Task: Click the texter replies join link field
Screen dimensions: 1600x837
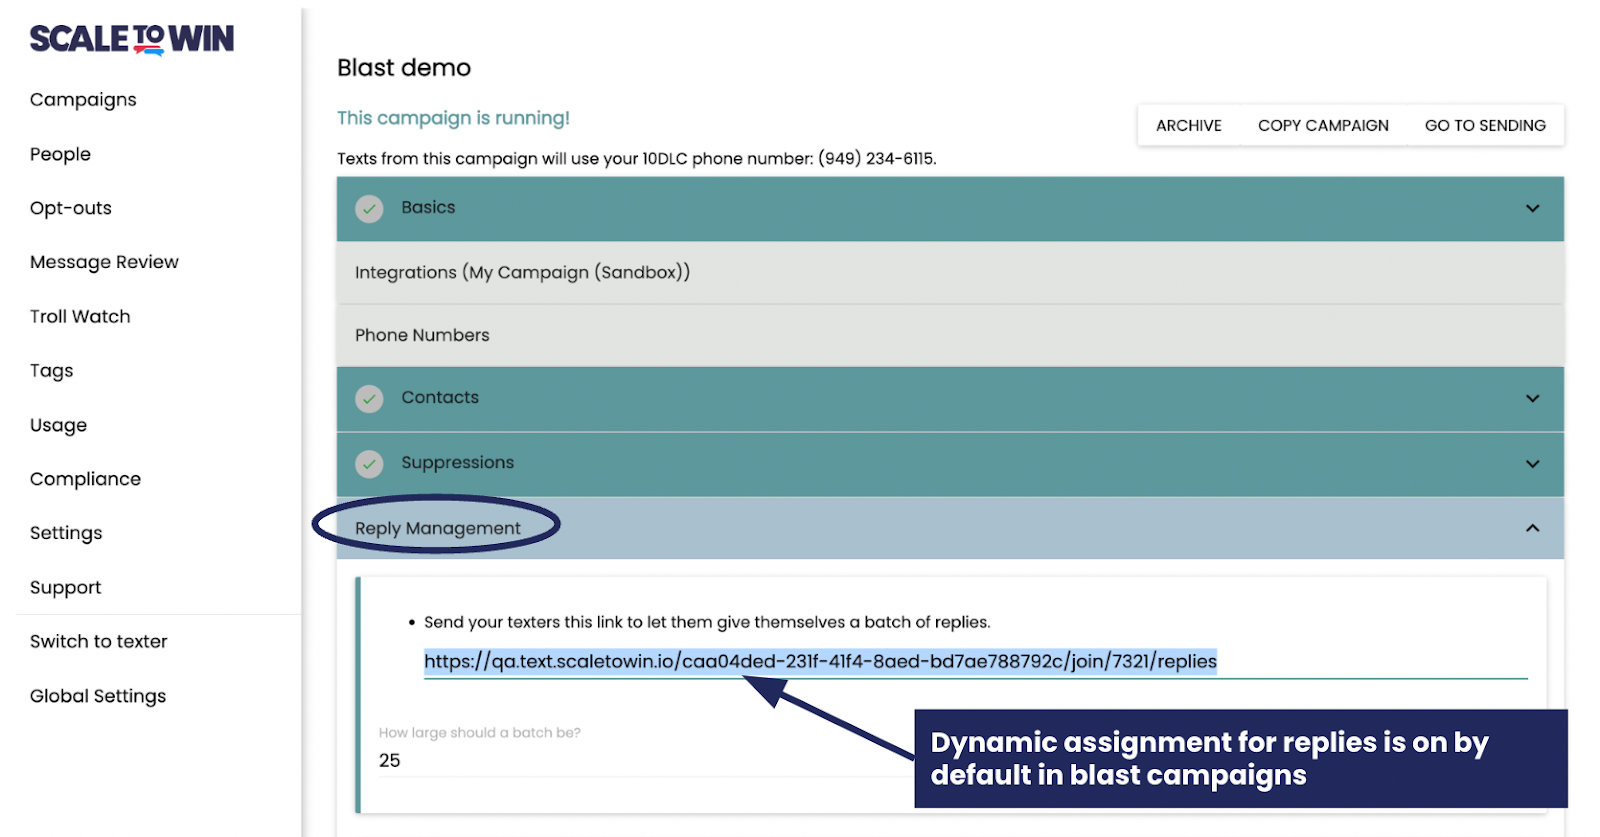Action: tap(975, 661)
